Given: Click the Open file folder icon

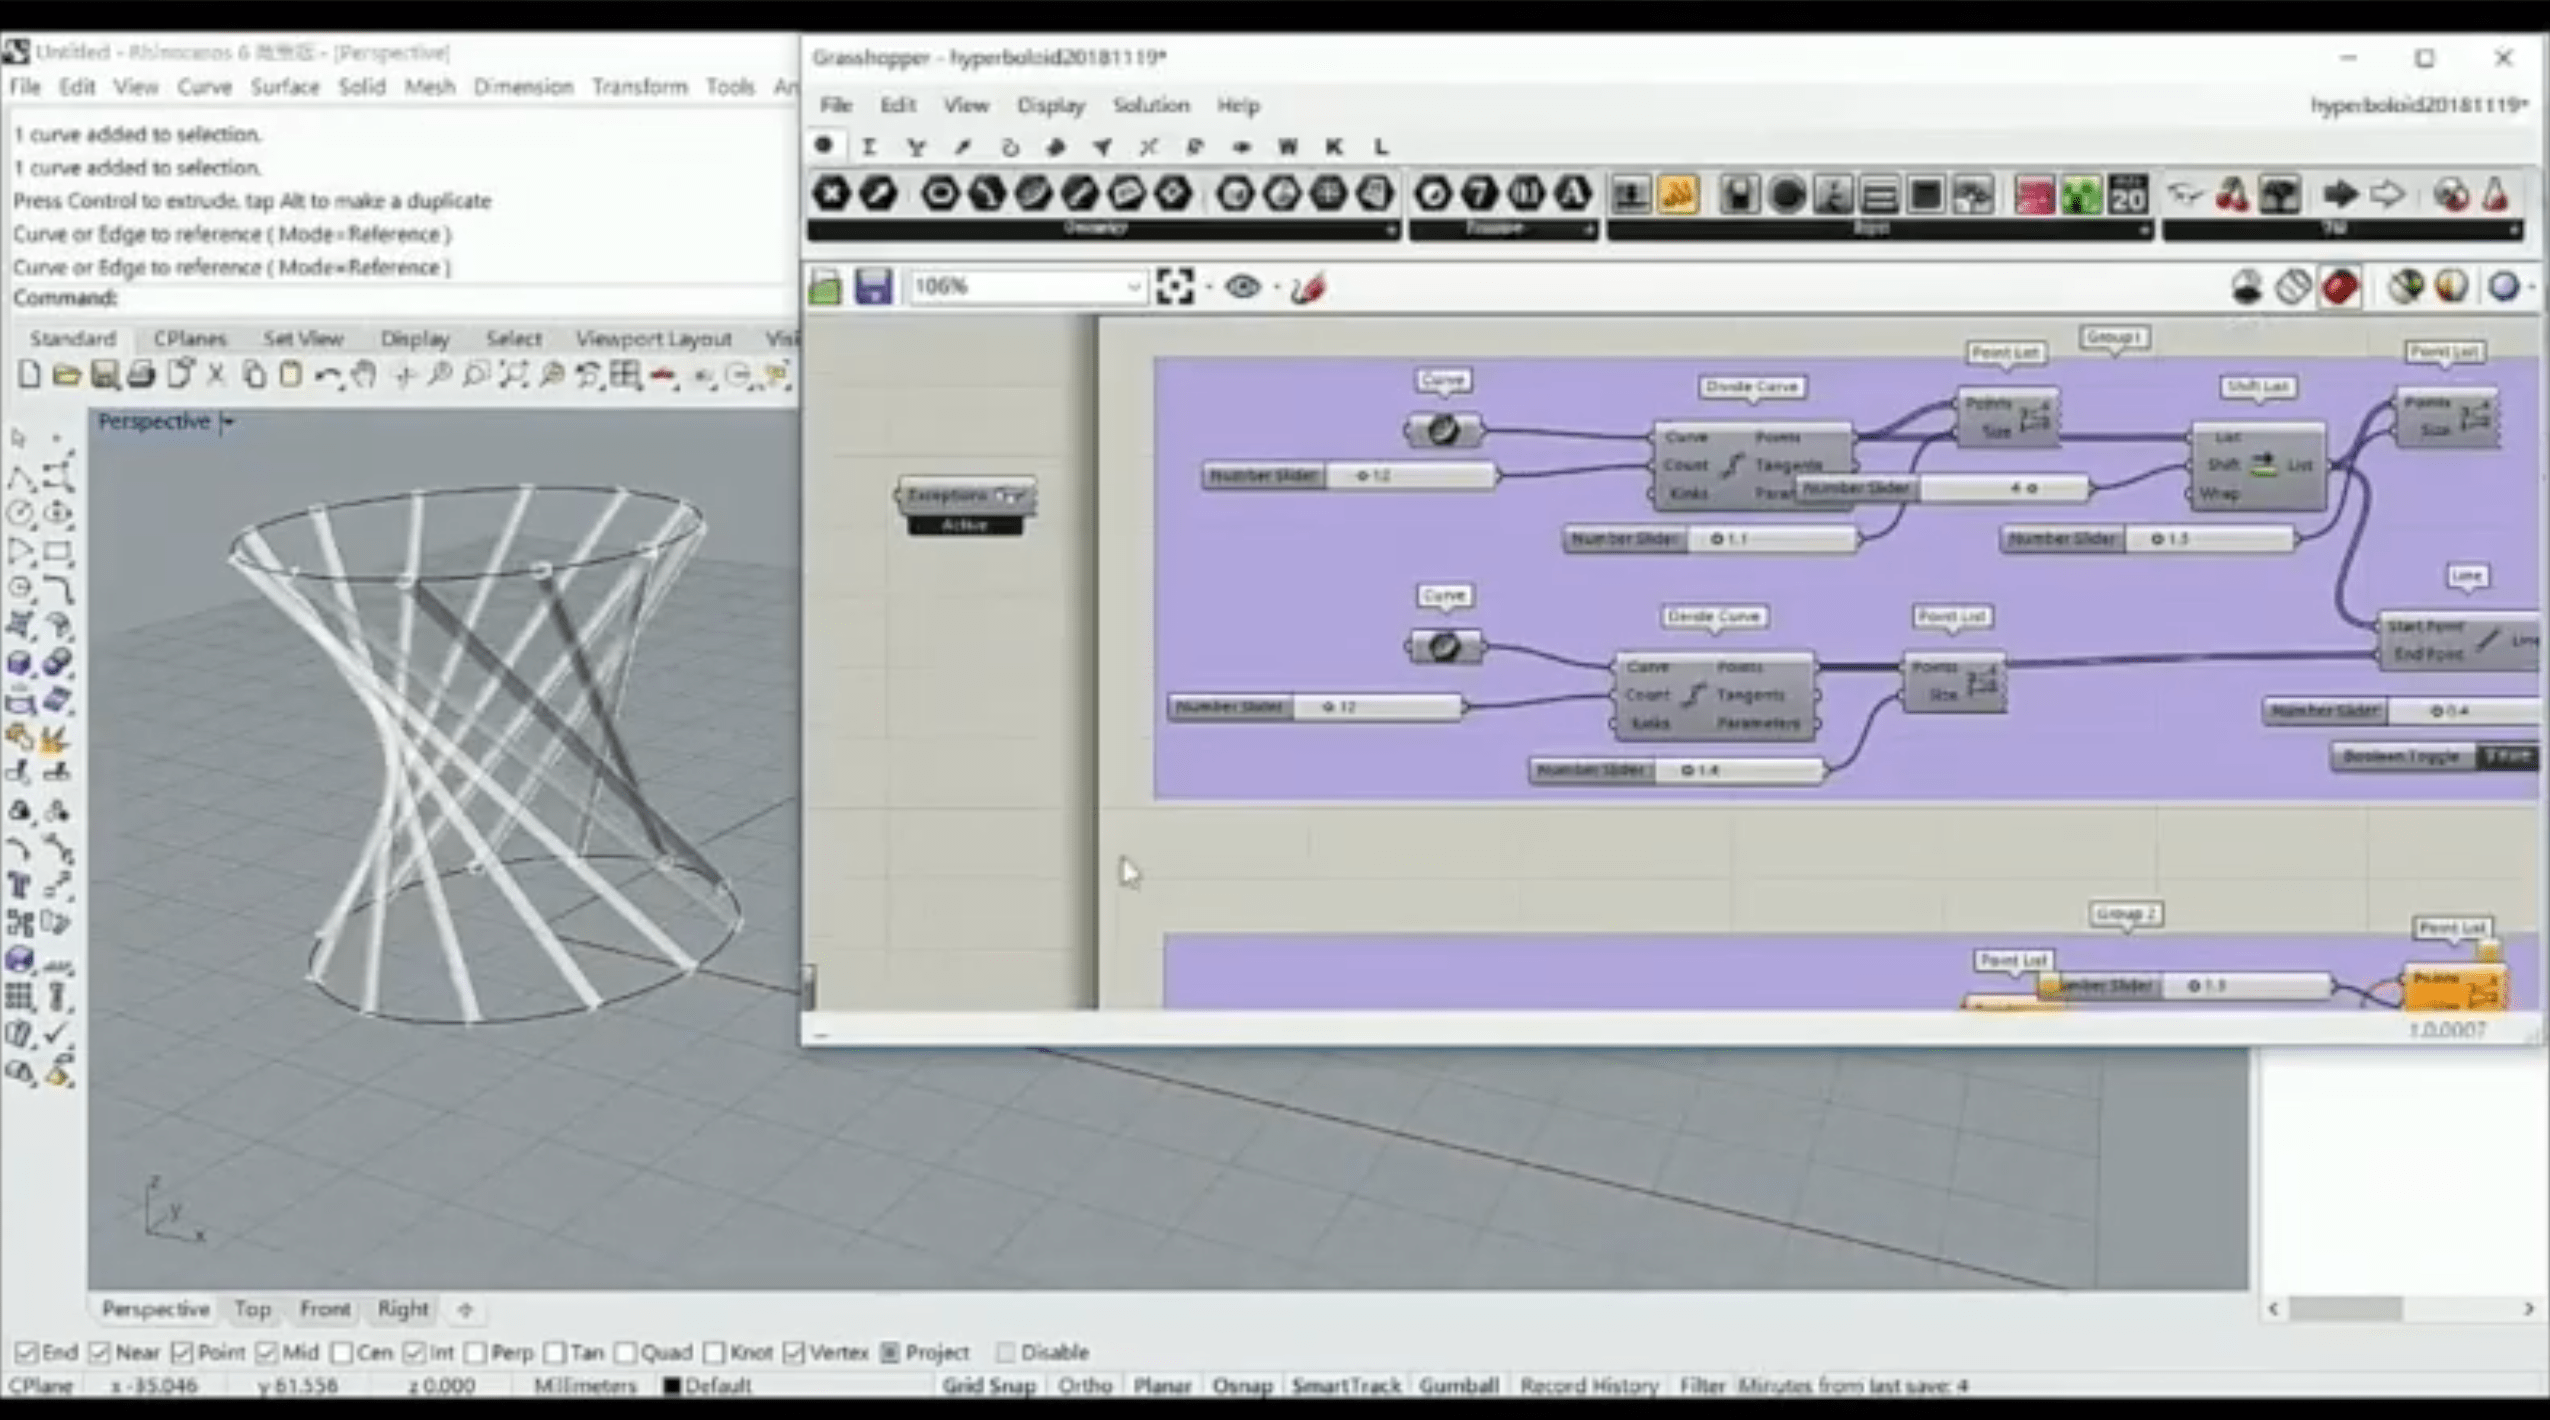Looking at the screenshot, I should tap(66, 376).
